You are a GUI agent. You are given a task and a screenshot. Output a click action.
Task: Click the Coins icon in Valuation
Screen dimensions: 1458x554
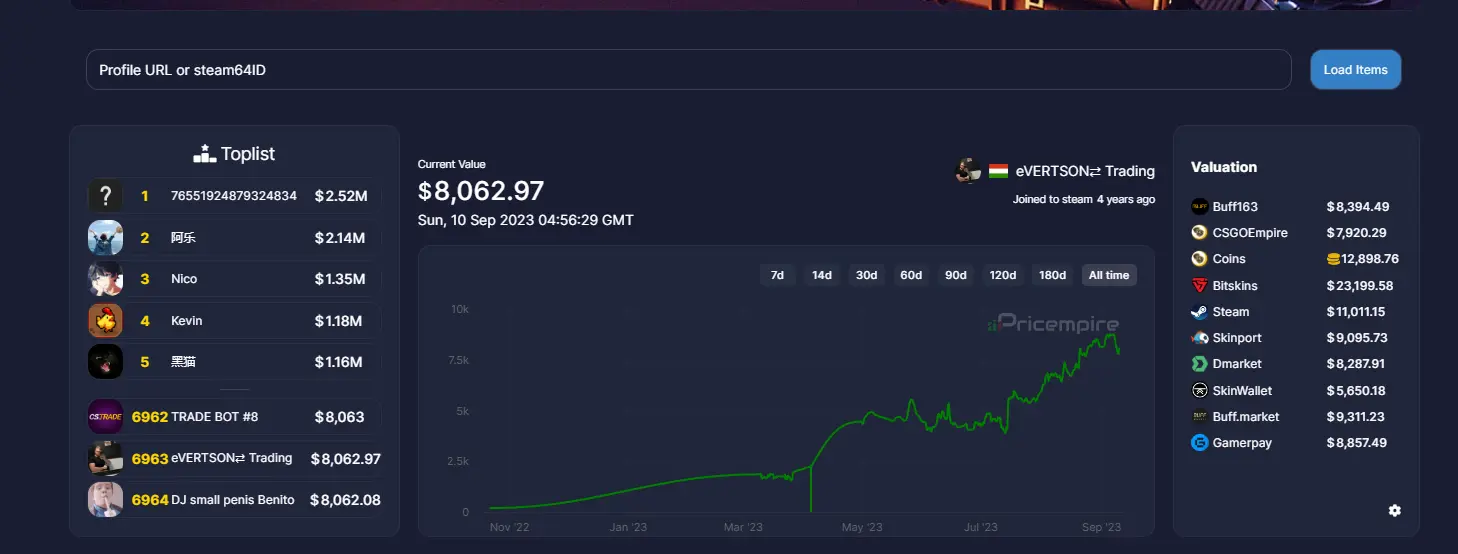click(1200, 259)
